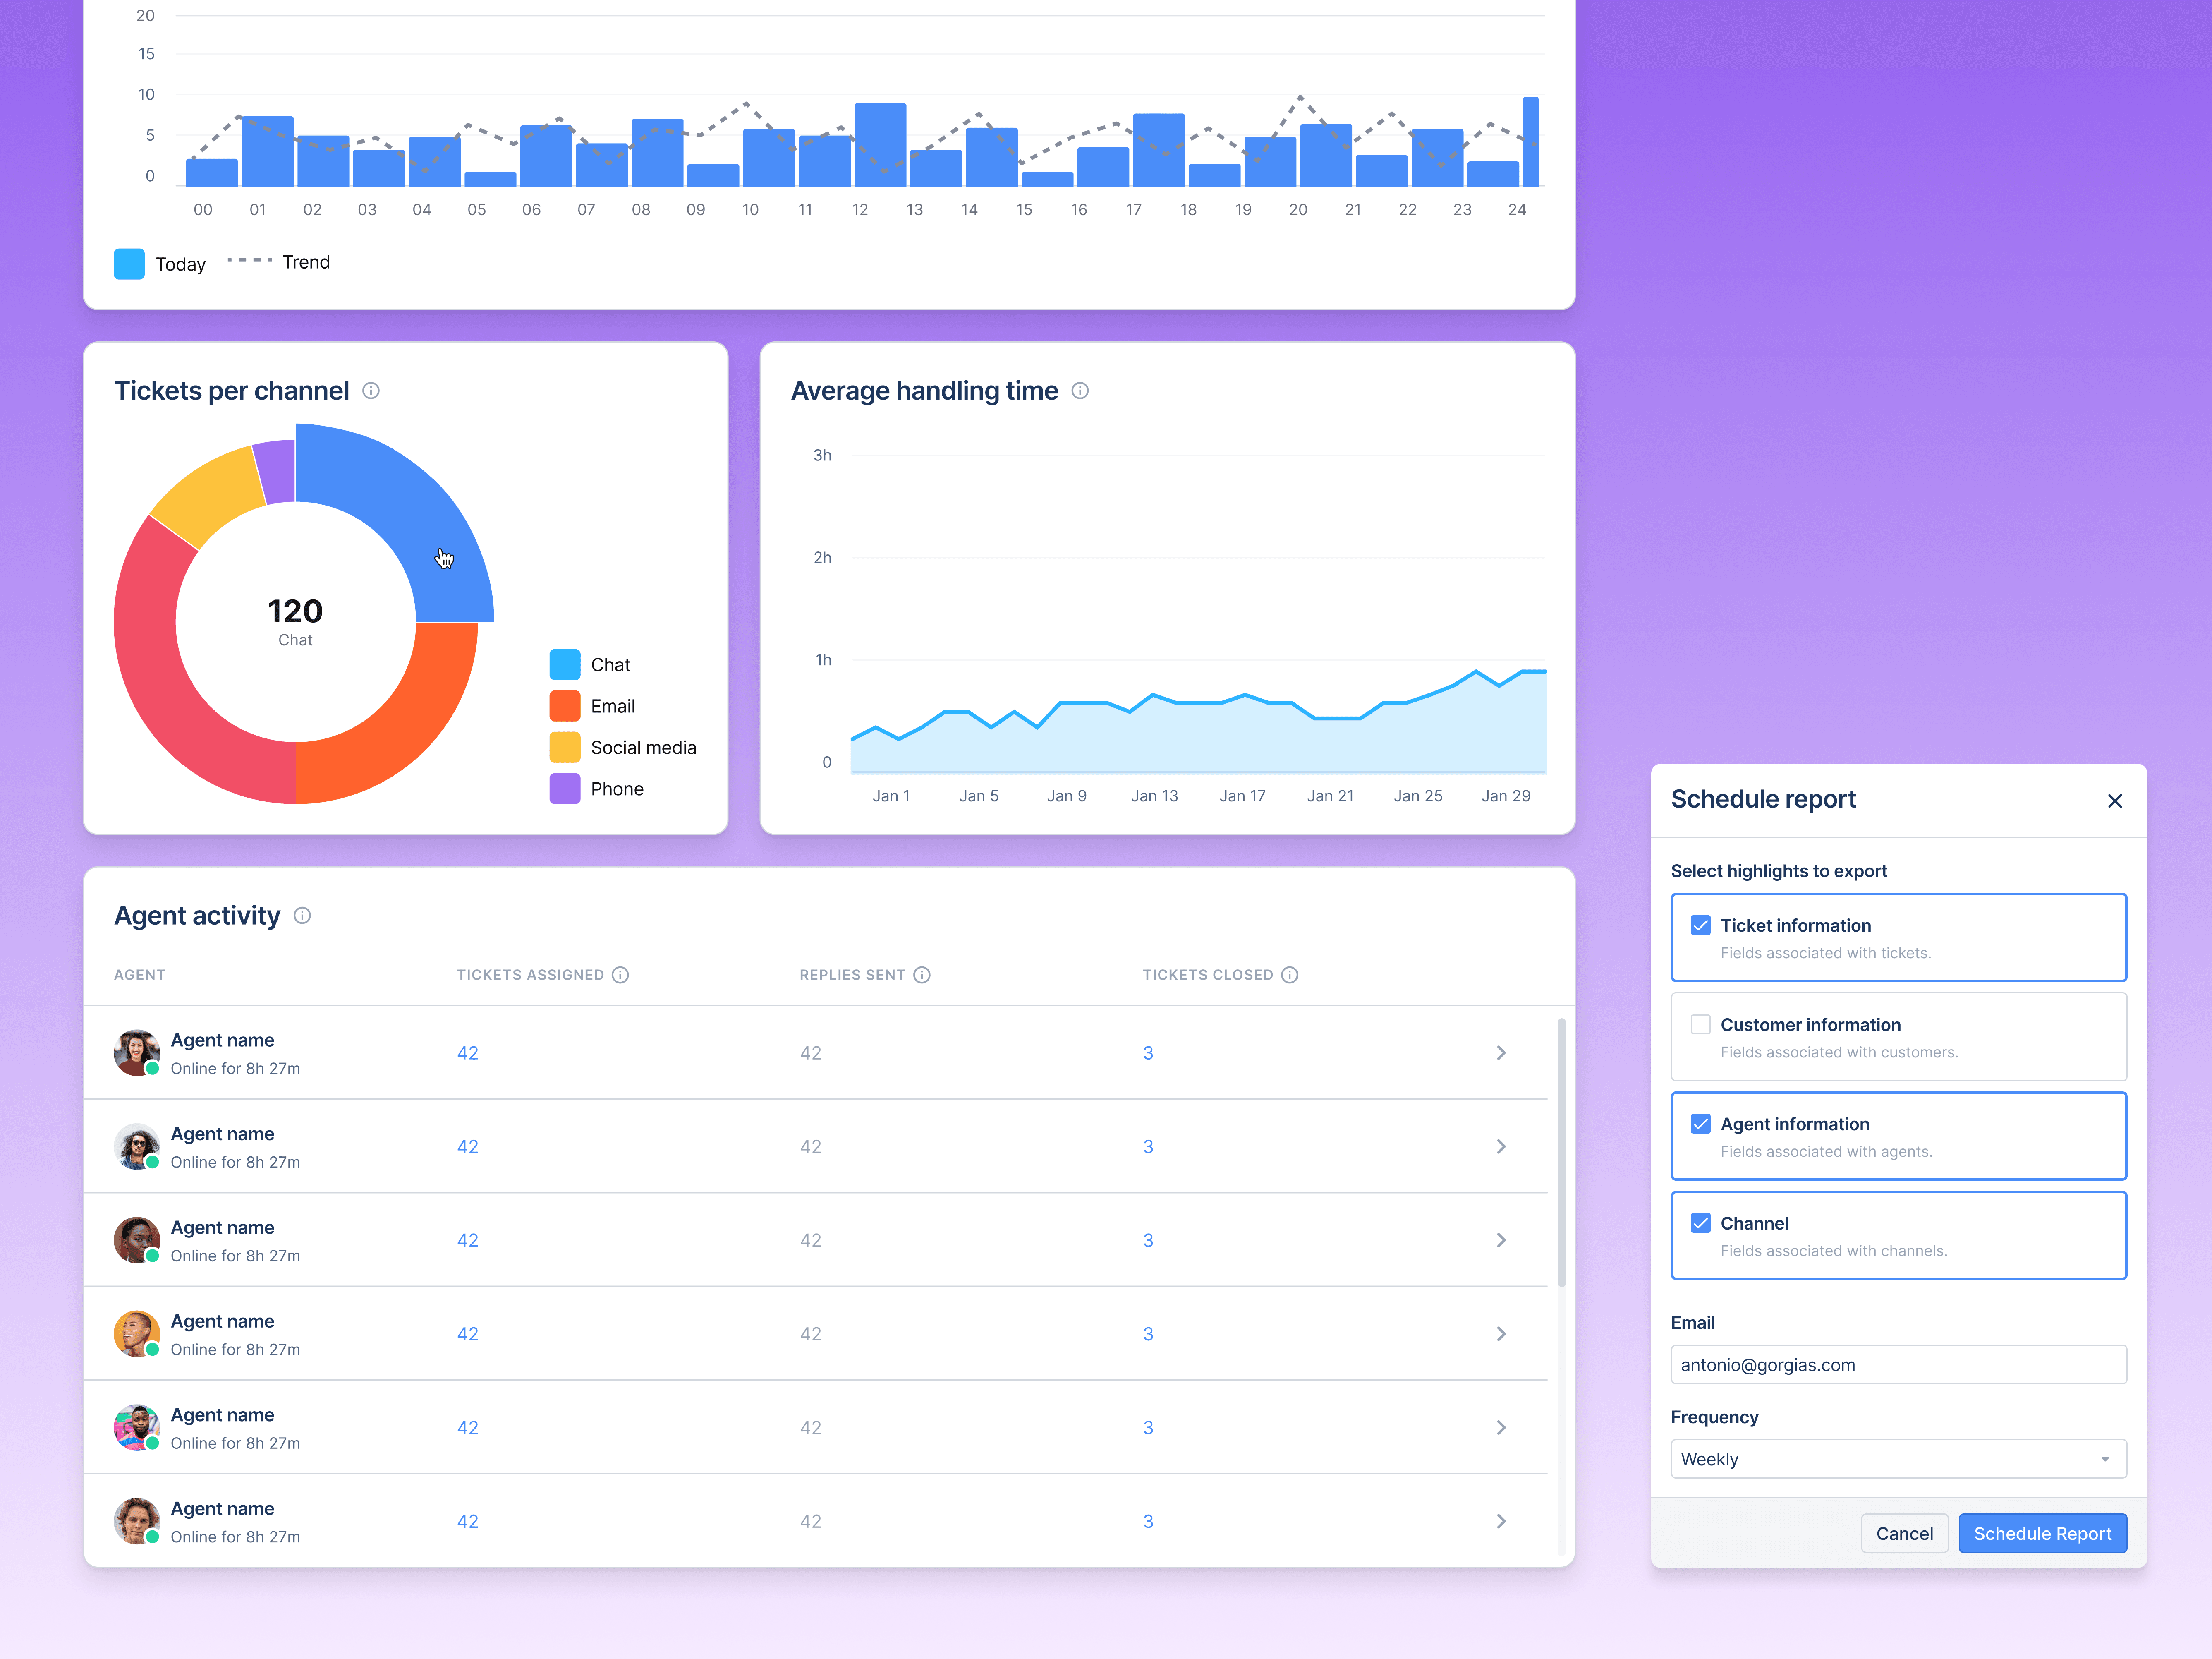Click Phone legend color swatch
Screen dimensions: 2212x1659
[x=565, y=789]
